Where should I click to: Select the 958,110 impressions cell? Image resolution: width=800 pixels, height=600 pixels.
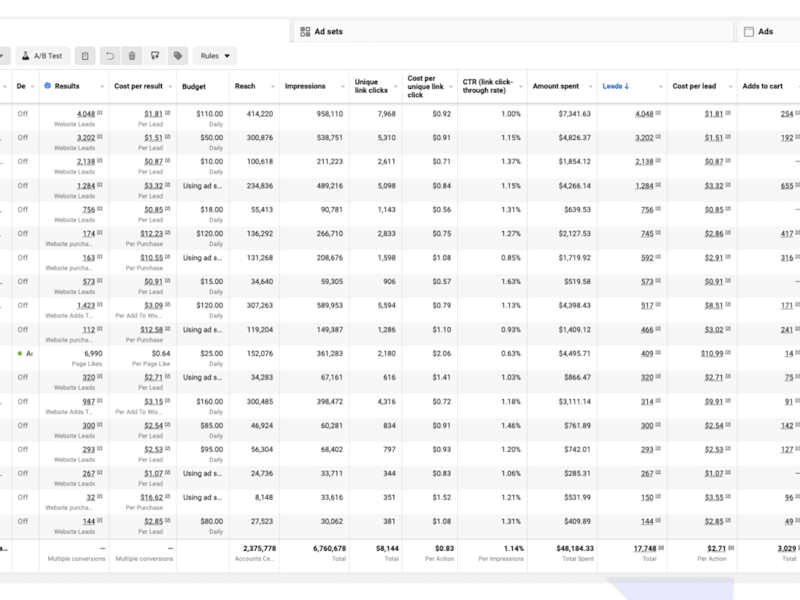click(x=314, y=118)
